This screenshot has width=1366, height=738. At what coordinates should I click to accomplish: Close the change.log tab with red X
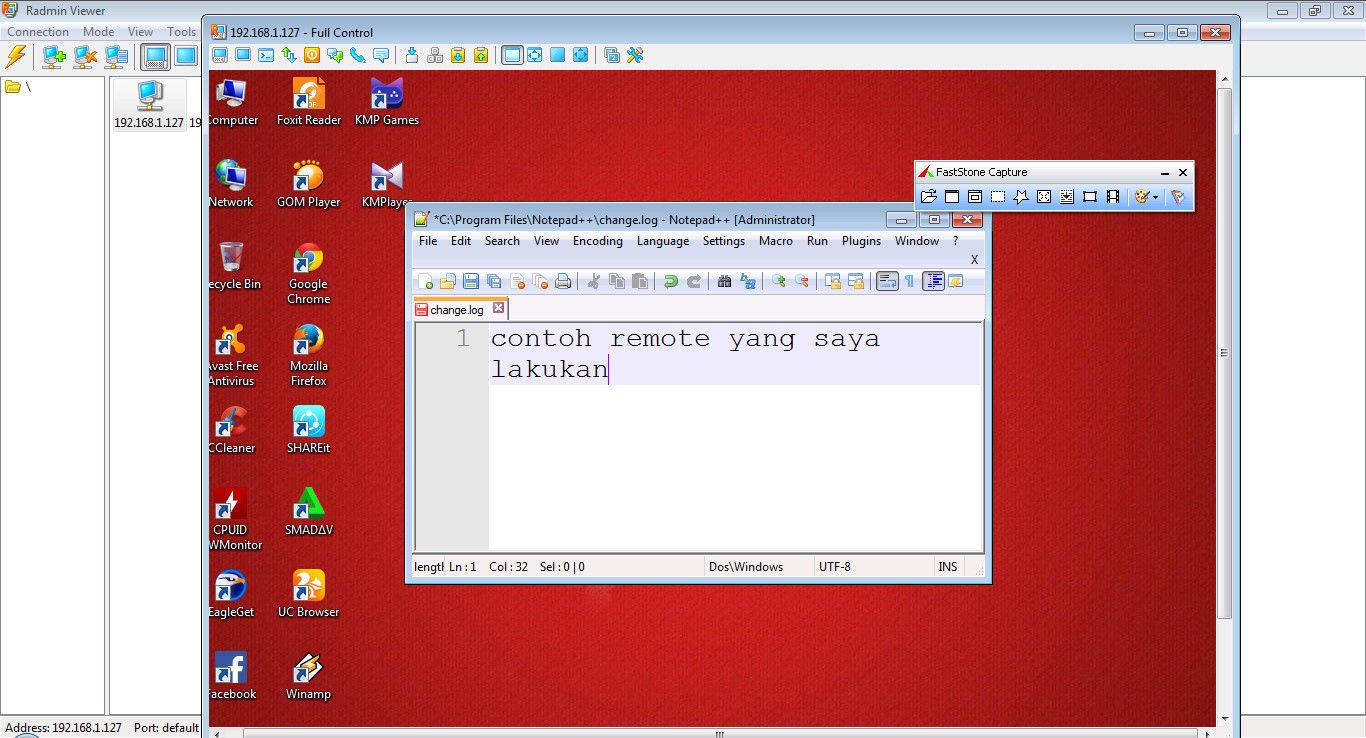[x=499, y=308]
